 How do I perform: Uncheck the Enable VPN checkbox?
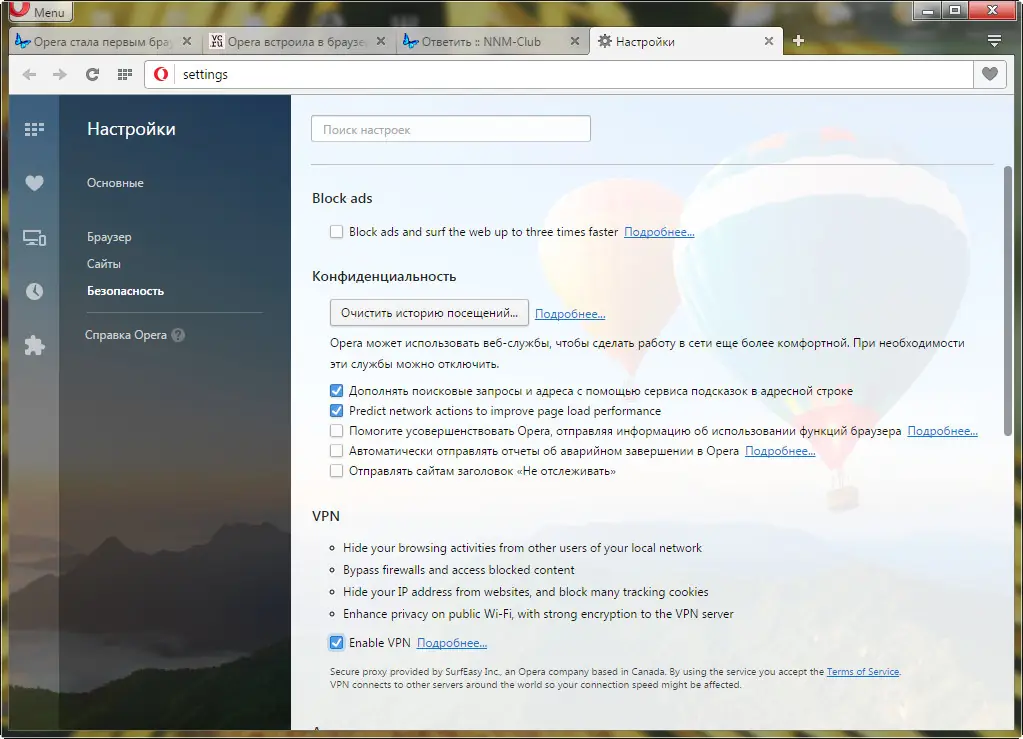click(336, 642)
